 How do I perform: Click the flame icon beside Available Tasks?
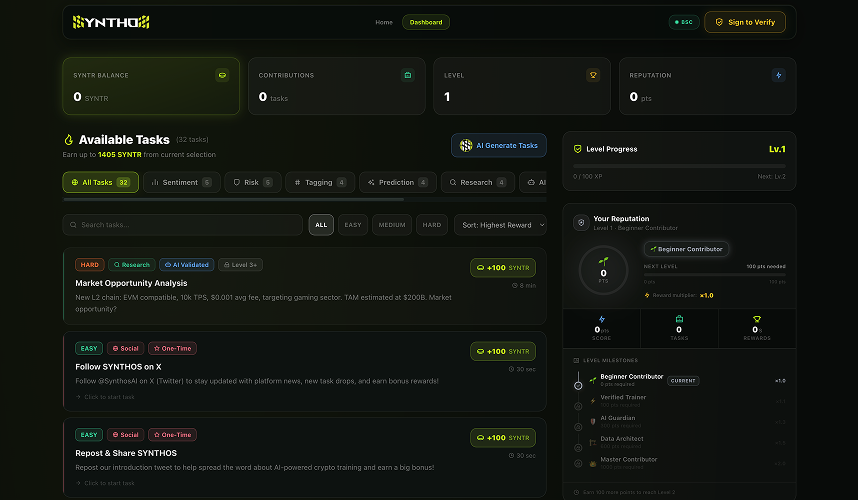point(68,140)
